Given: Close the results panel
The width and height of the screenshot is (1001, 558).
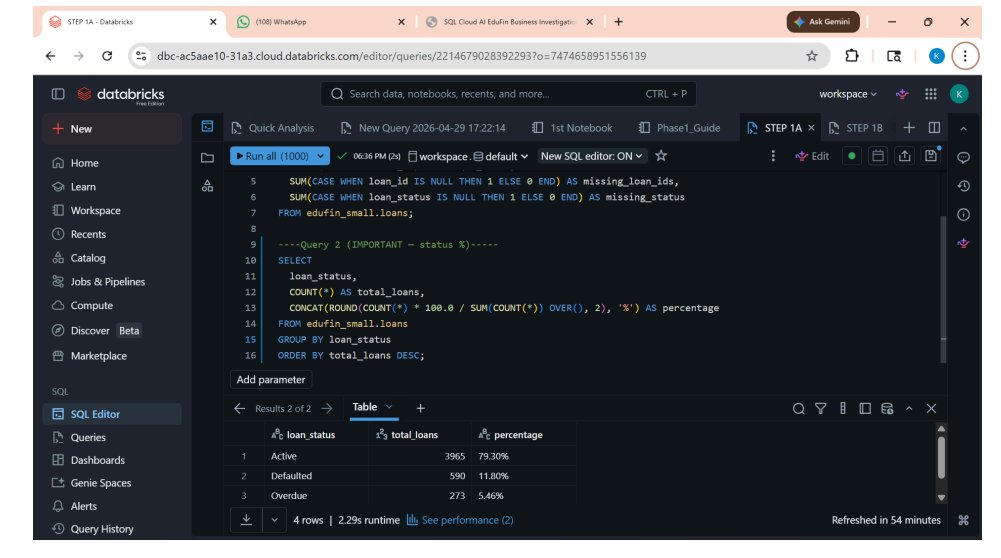Looking at the screenshot, I should [931, 409].
